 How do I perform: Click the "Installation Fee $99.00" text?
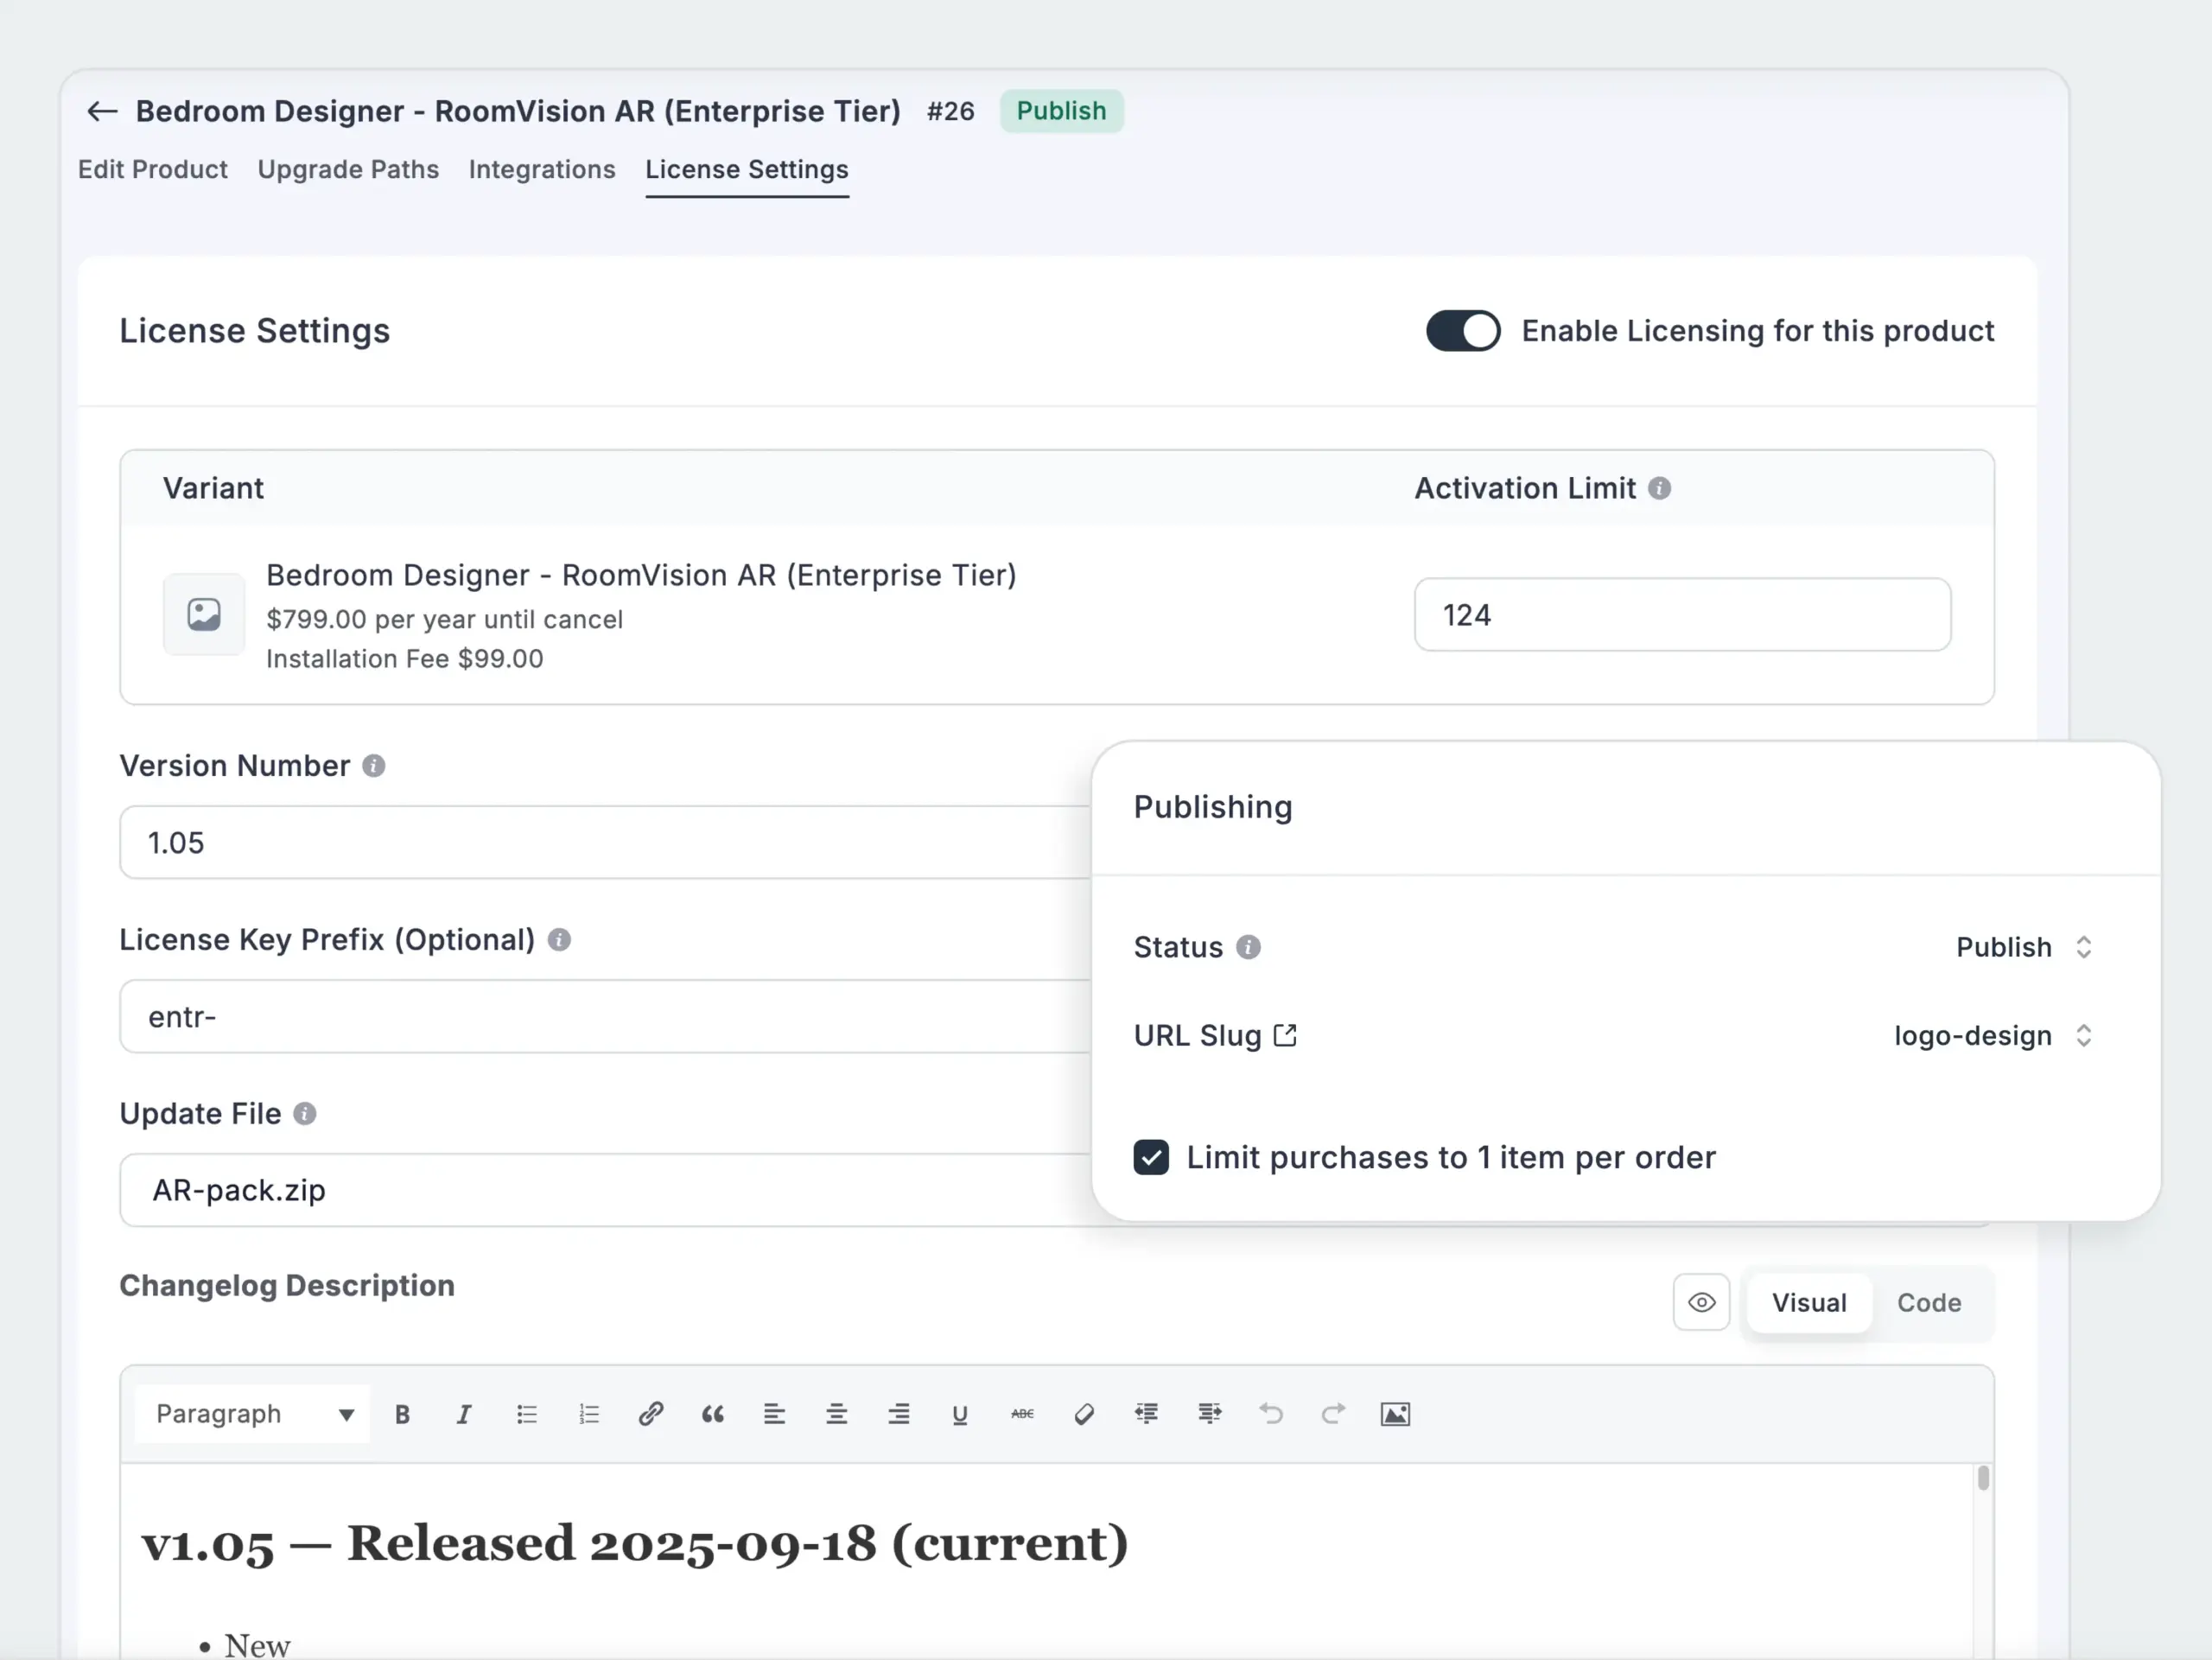(405, 659)
